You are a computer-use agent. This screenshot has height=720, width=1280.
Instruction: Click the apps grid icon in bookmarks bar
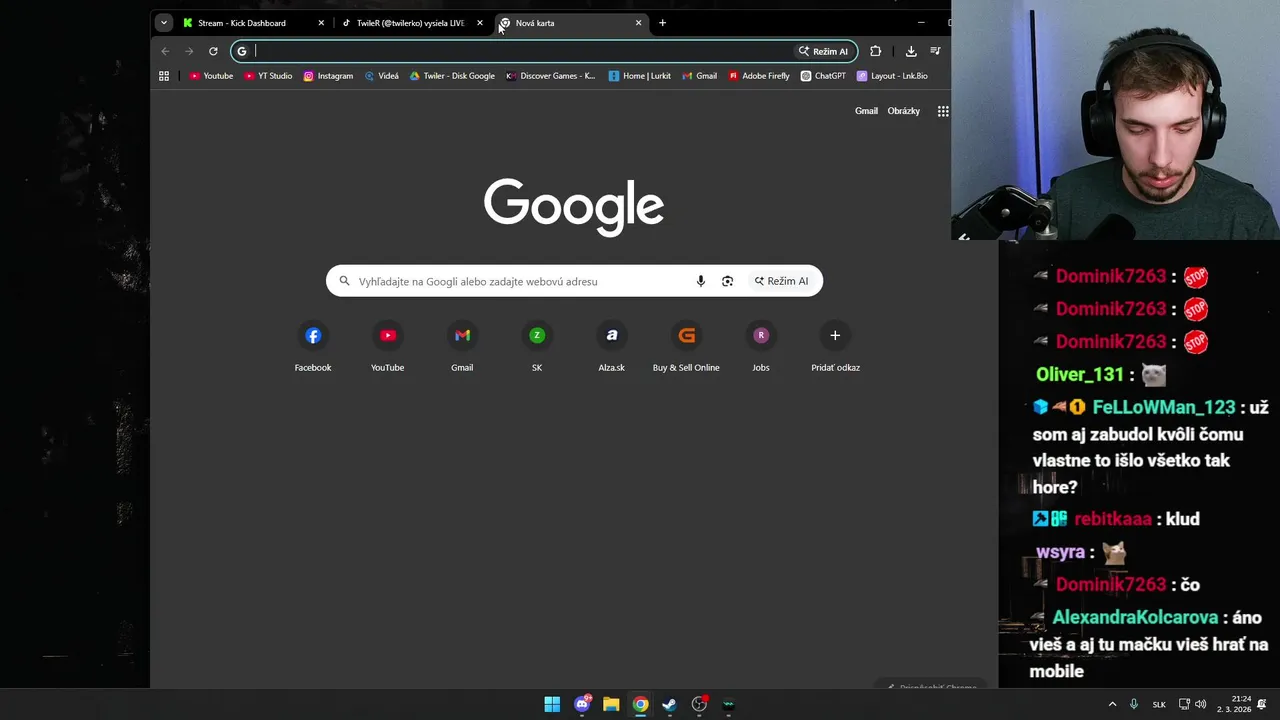(164, 76)
